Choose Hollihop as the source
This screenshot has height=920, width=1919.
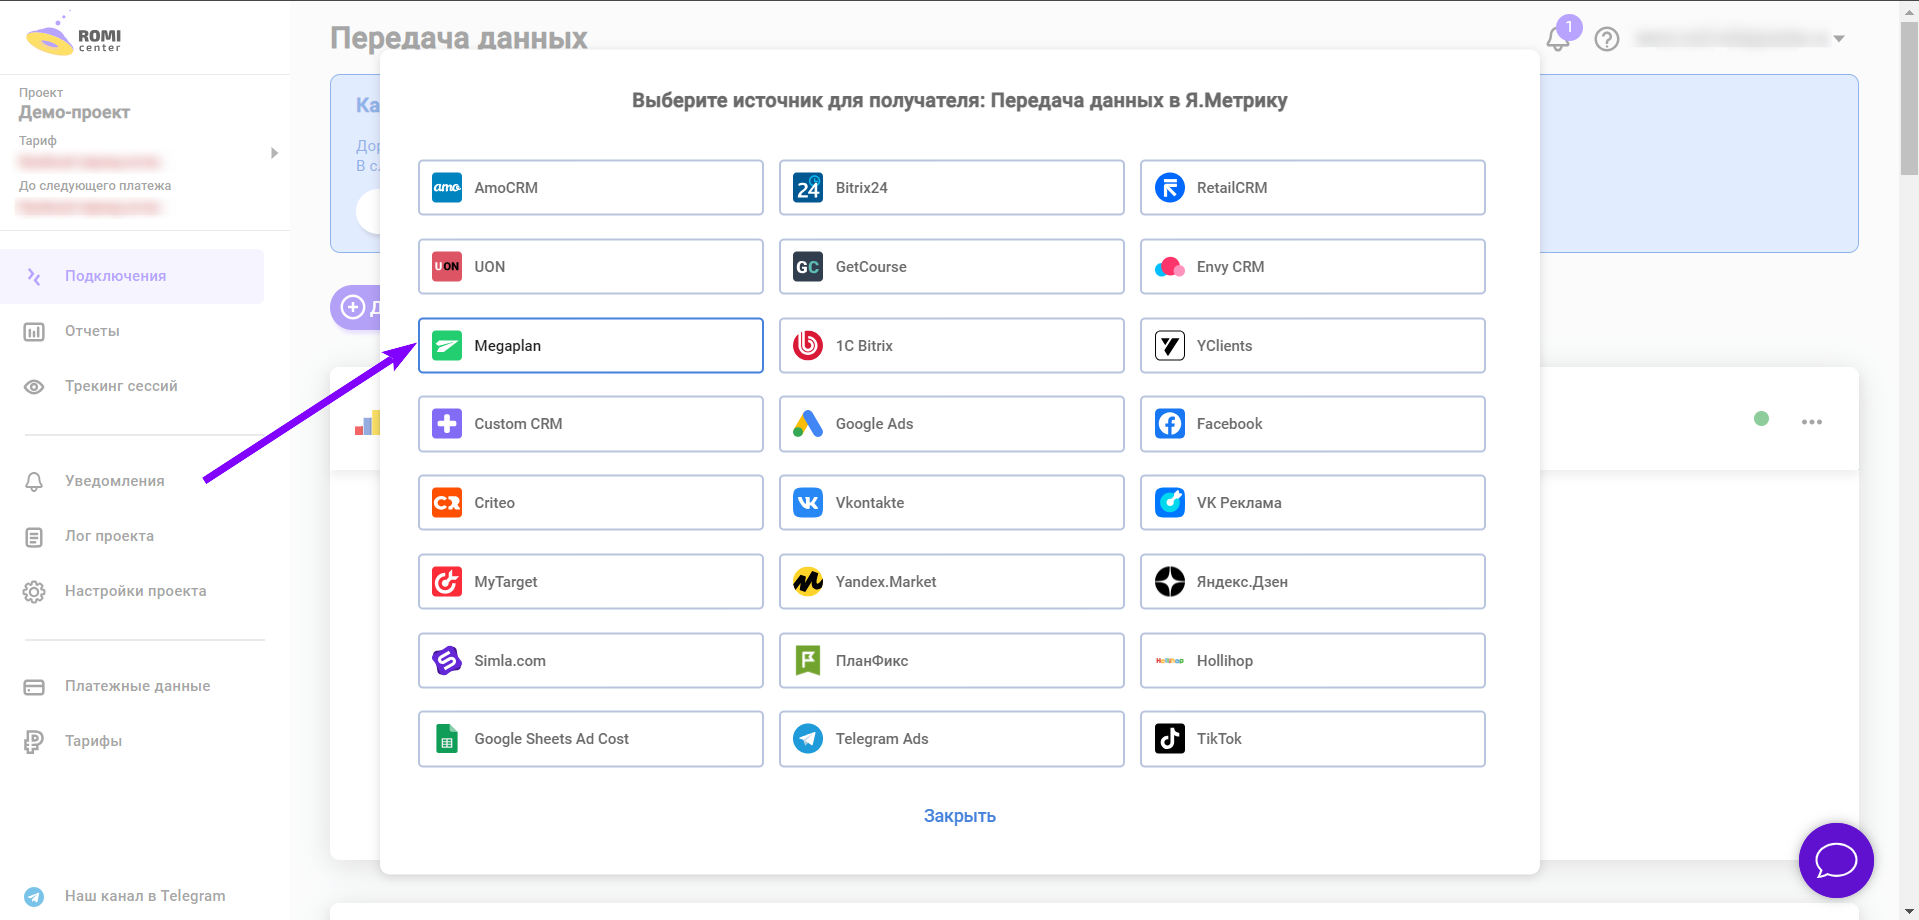pyautogui.click(x=1312, y=660)
